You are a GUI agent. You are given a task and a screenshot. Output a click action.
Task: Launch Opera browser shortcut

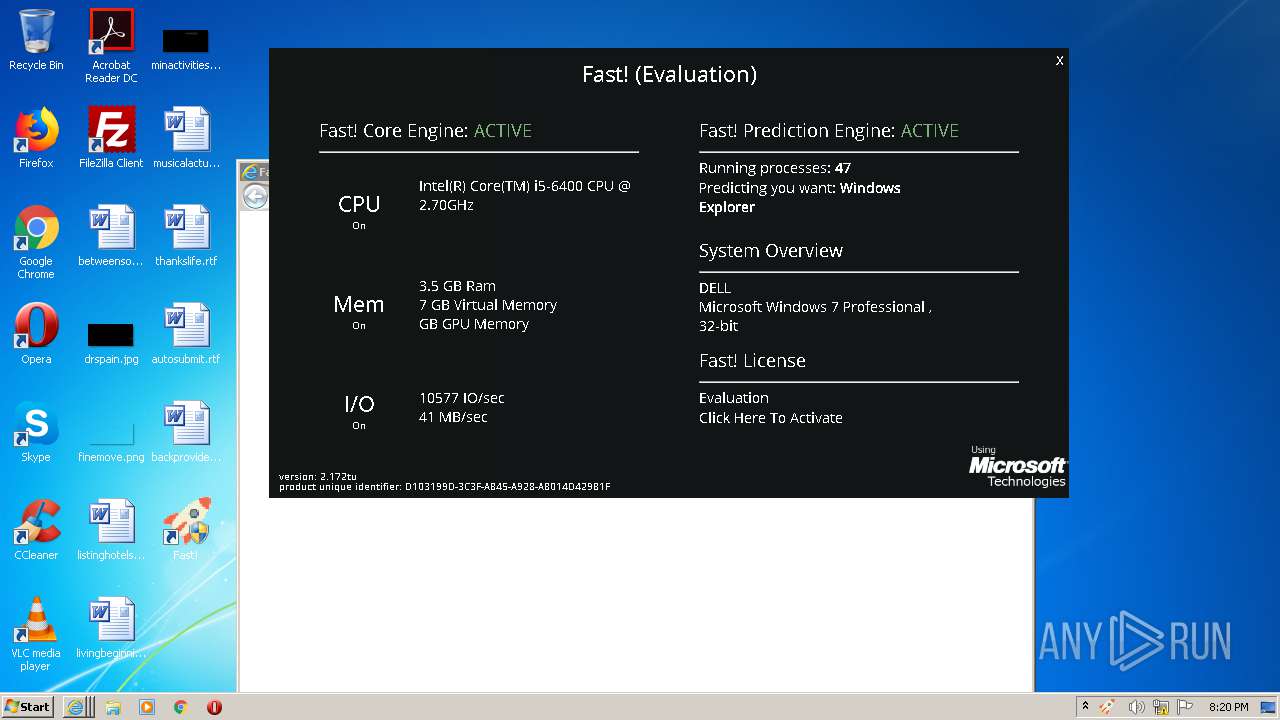[36, 334]
